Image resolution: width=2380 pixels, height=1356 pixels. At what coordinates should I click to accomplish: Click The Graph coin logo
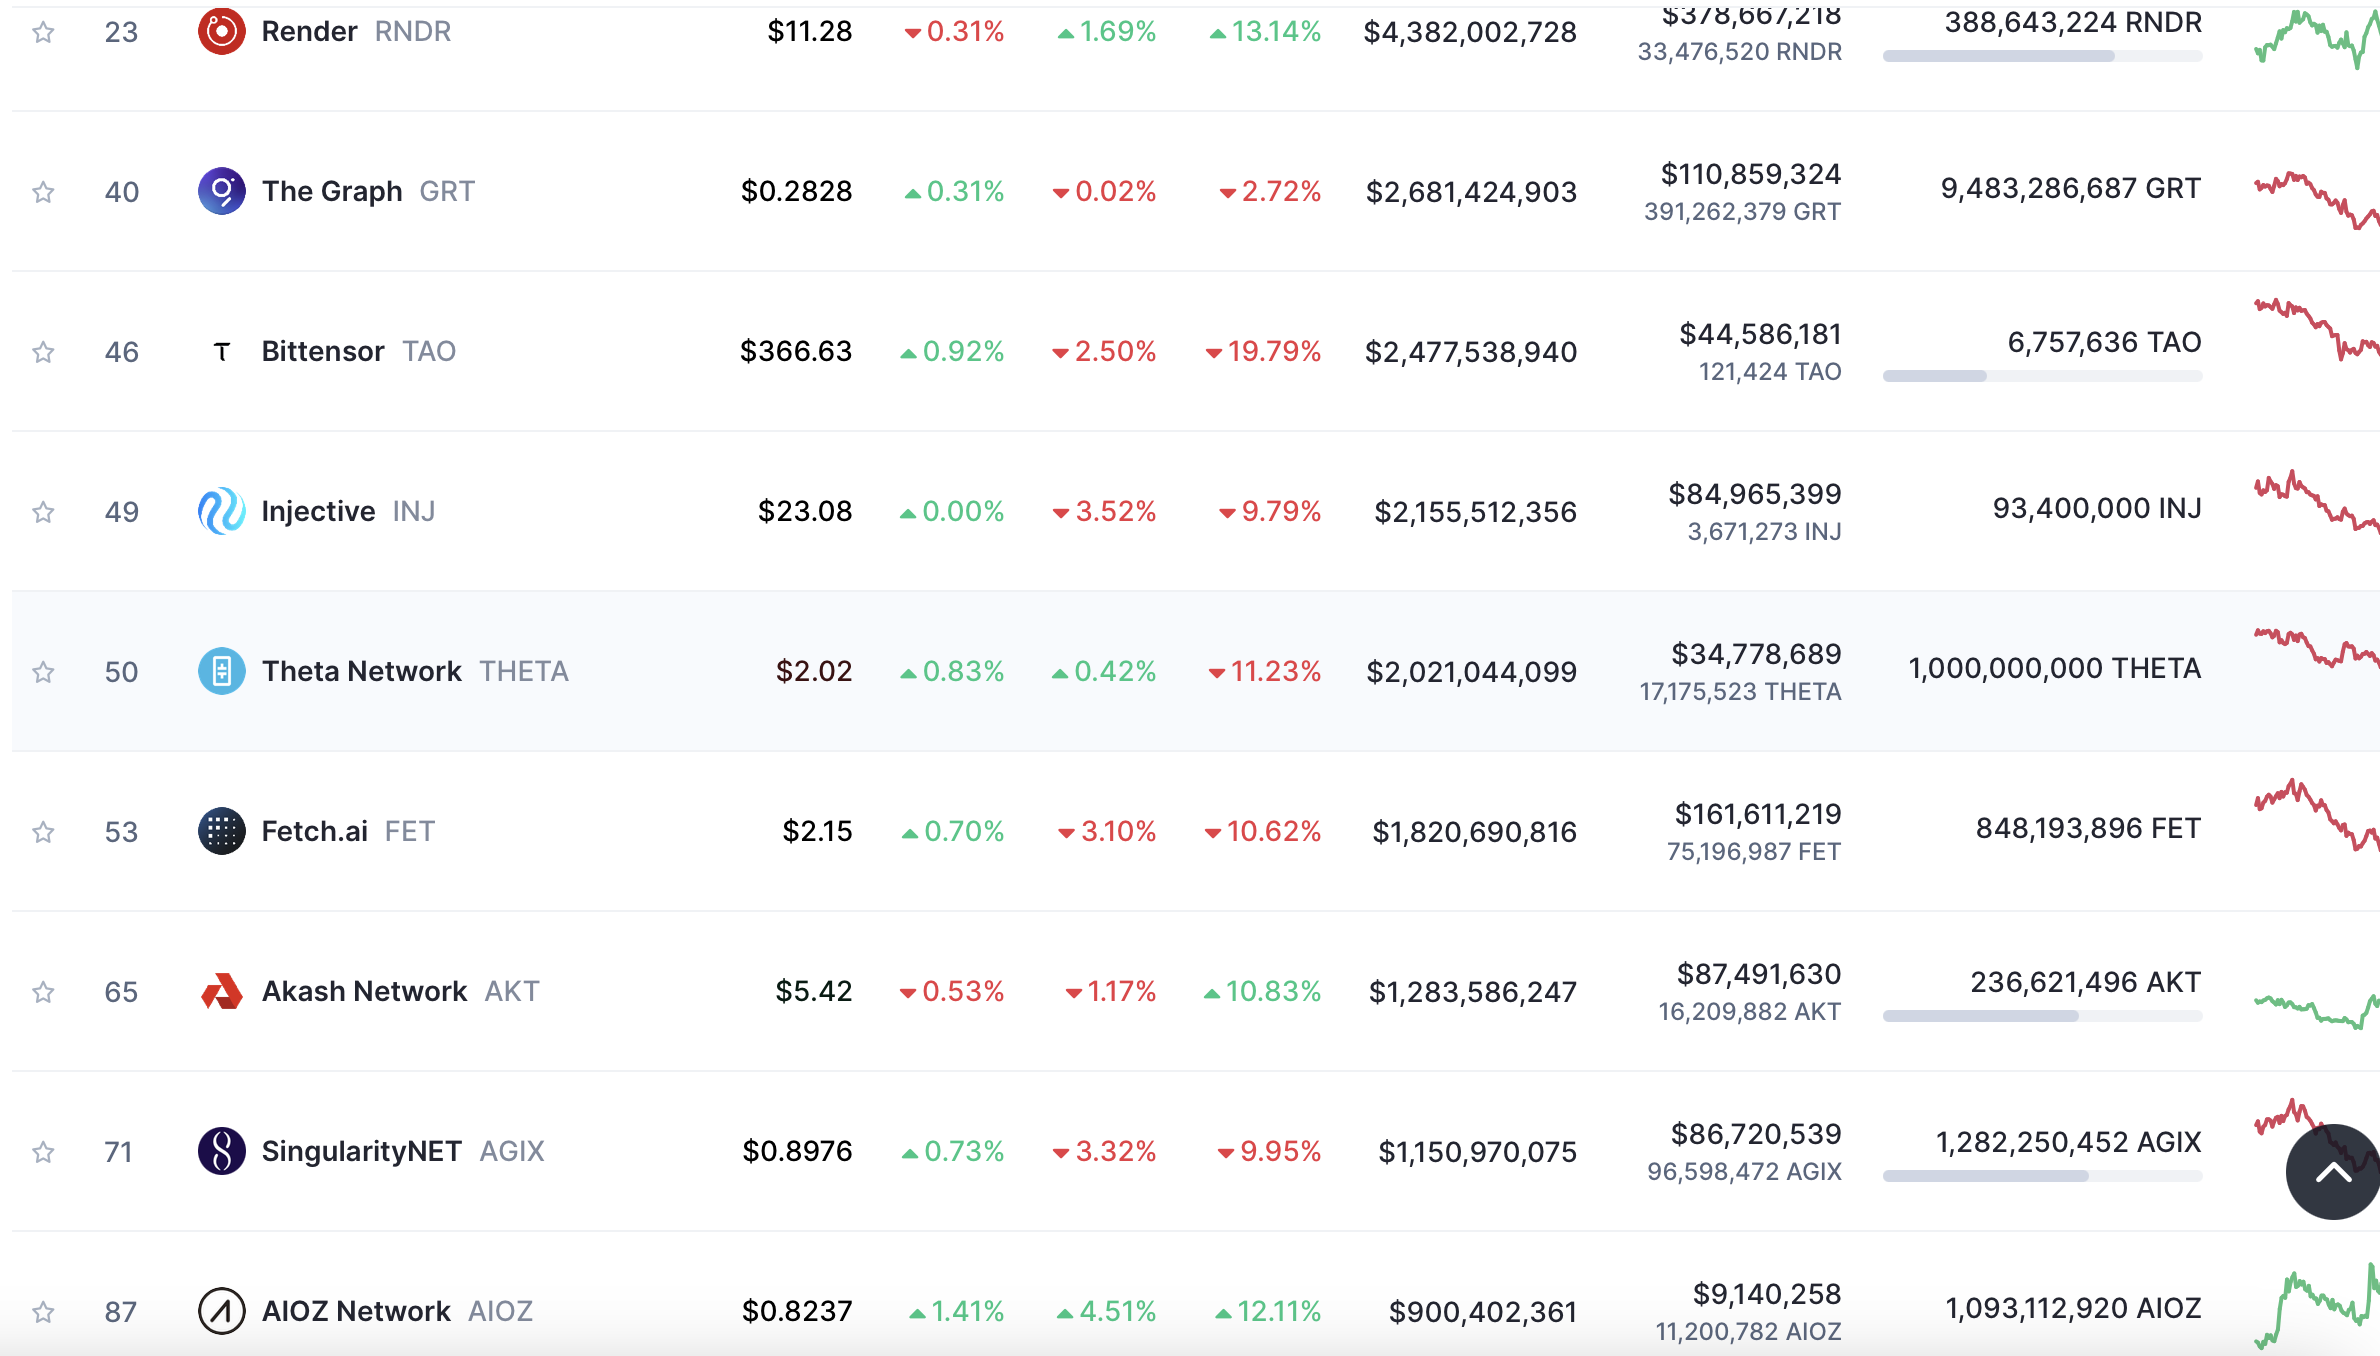click(x=221, y=191)
